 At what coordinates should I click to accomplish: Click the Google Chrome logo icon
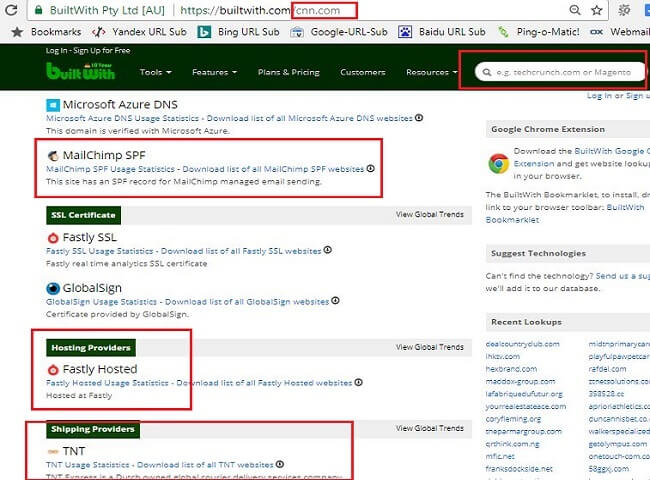pyautogui.click(x=498, y=164)
